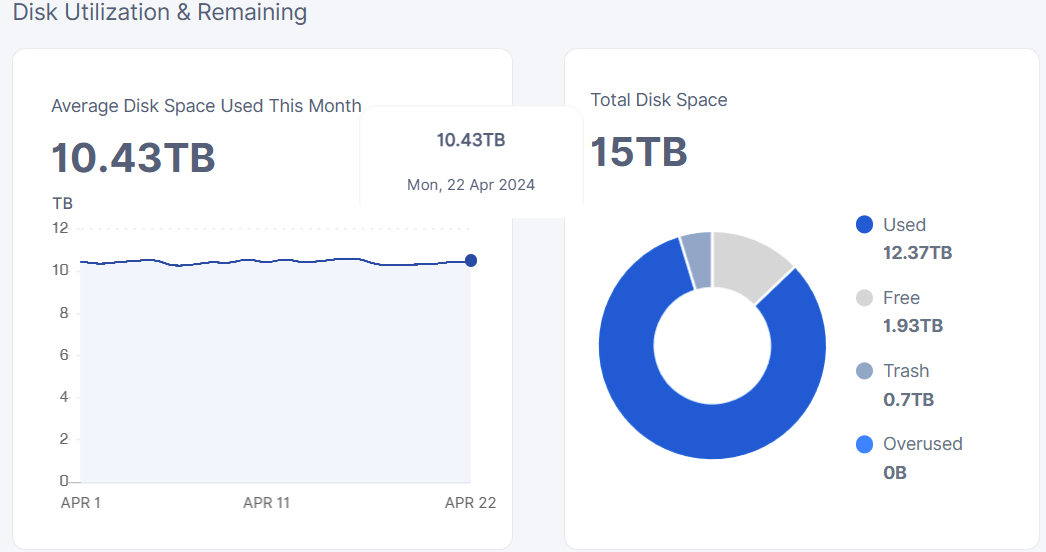Click the 'Disk Utilization & Remaining' heading
This screenshot has height=552, width=1046.
[160, 13]
